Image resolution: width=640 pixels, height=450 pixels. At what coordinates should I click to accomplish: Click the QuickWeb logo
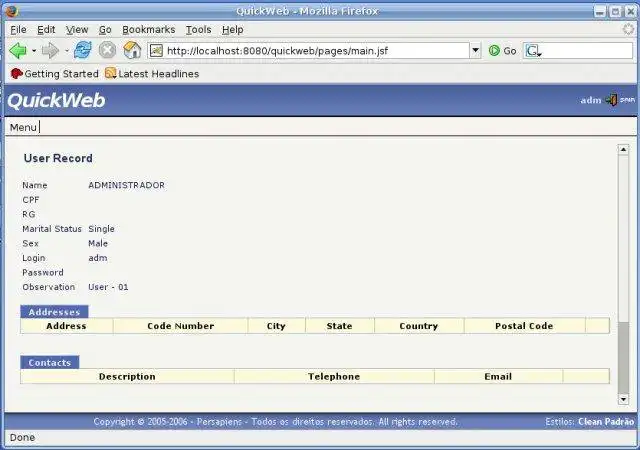56,100
